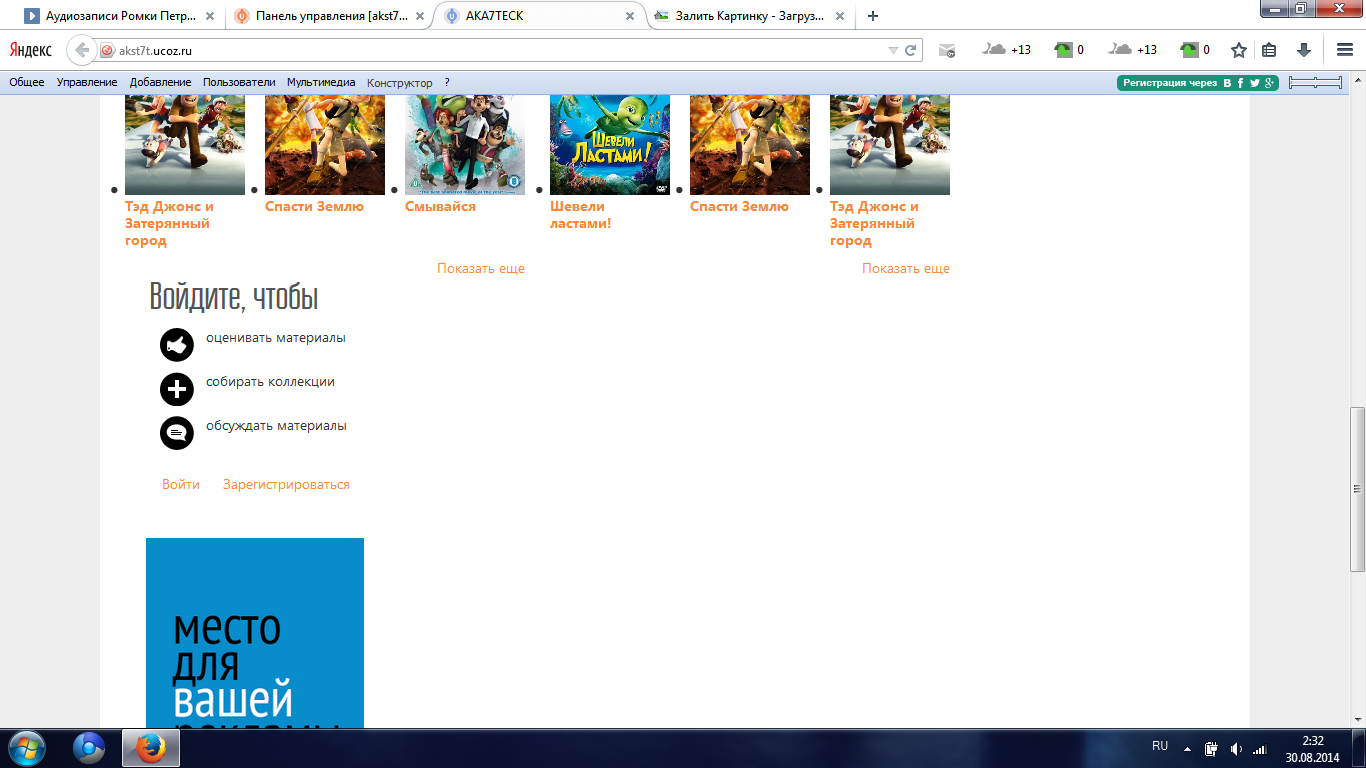Open the Добавление admin menu

coord(160,82)
